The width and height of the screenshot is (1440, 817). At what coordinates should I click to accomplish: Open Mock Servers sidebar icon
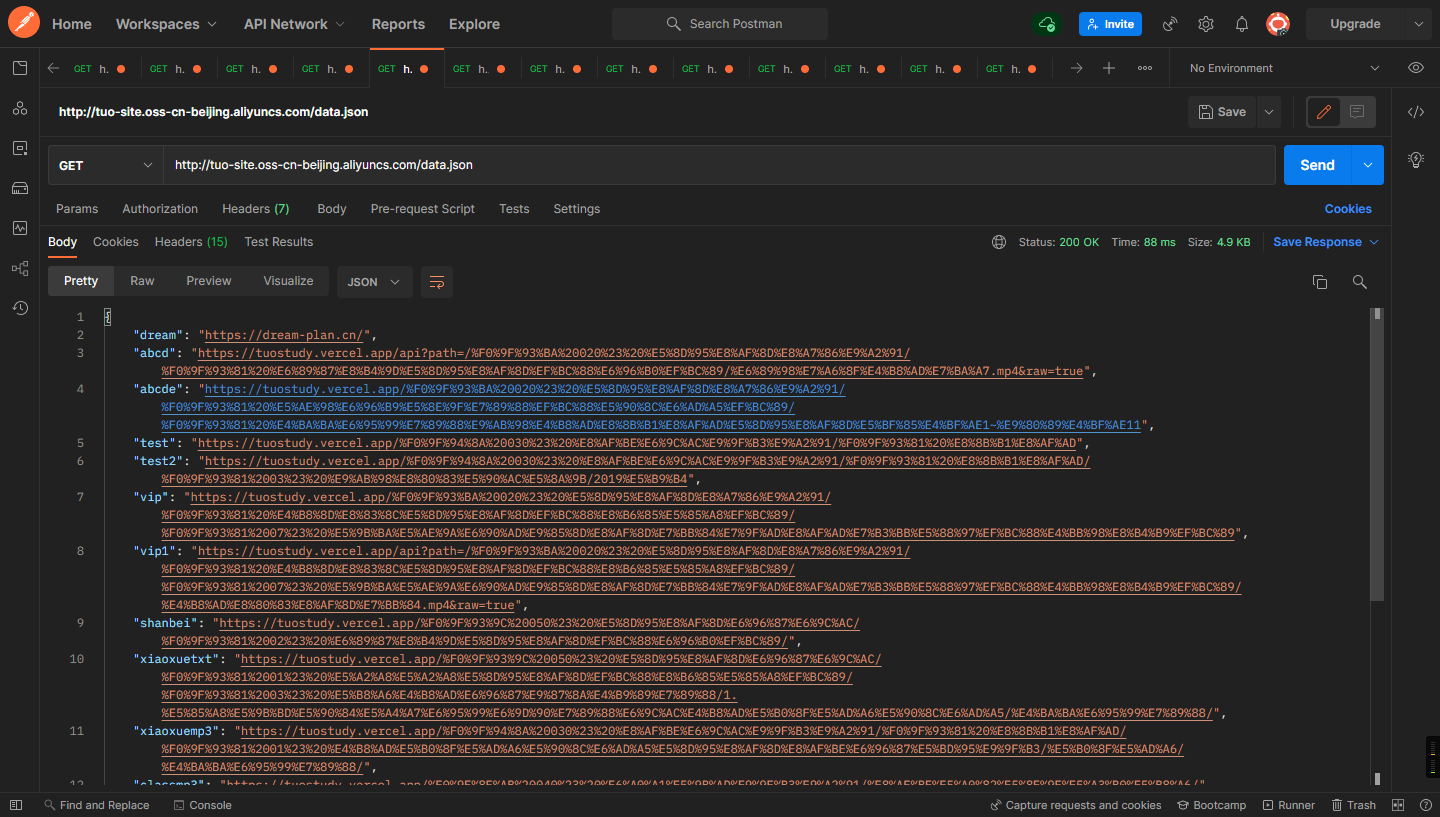tap(20, 188)
